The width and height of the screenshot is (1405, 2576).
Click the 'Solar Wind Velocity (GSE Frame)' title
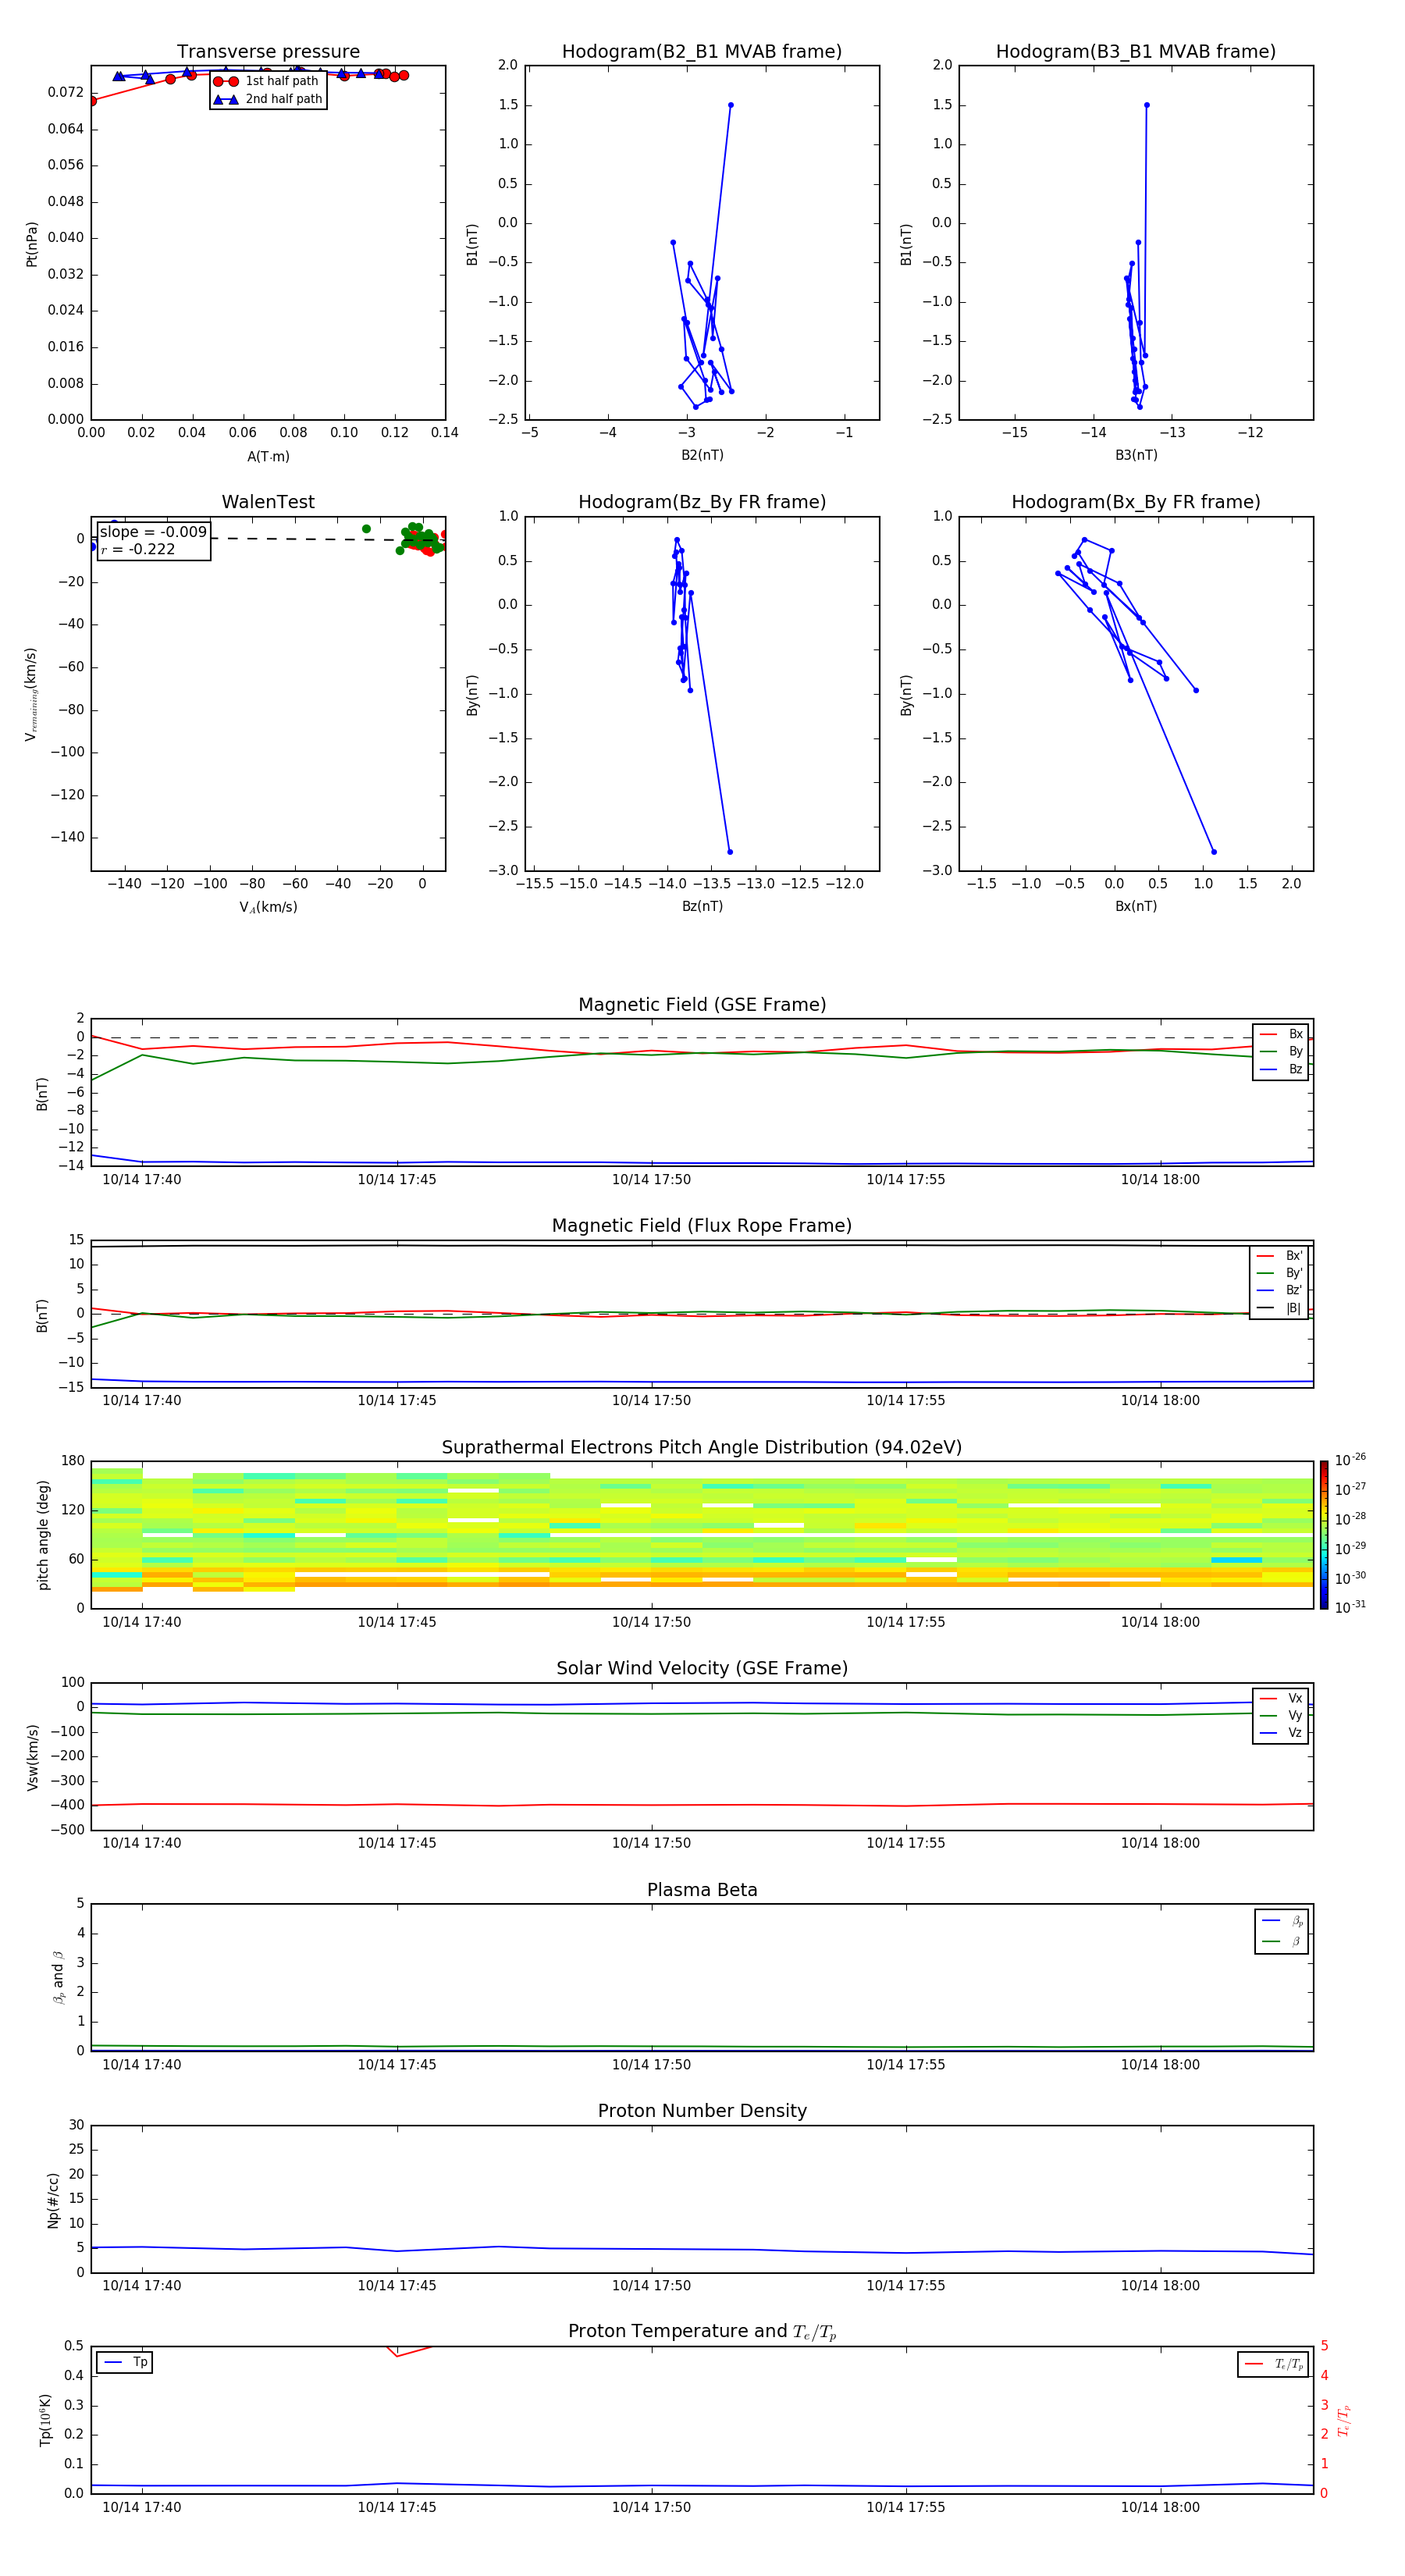(702, 1669)
